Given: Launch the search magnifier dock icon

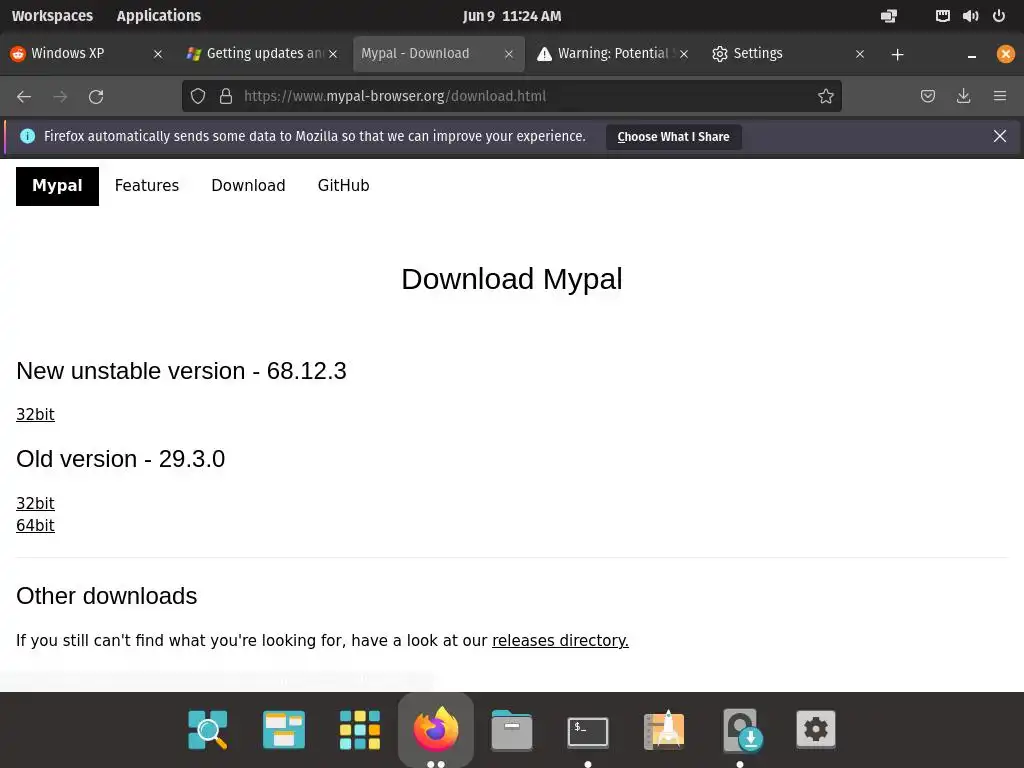Looking at the screenshot, I should pos(208,729).
